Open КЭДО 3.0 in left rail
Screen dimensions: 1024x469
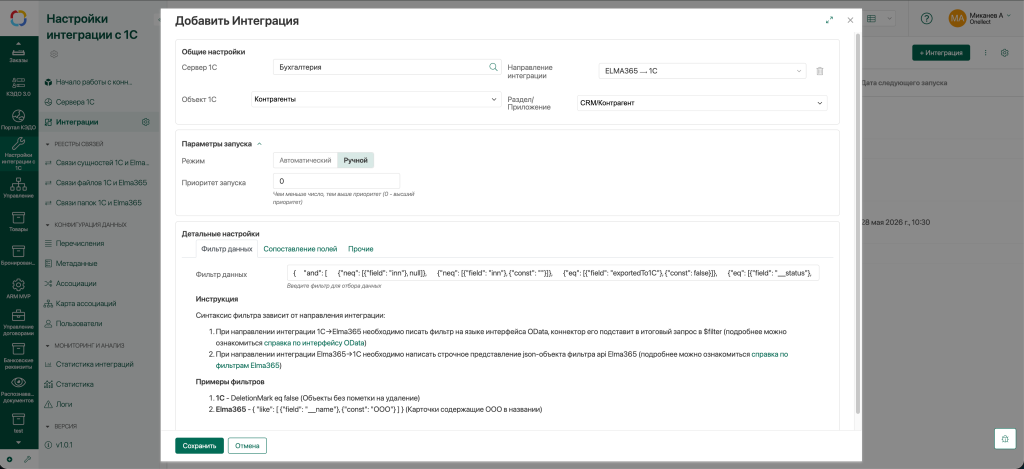tap(18, 86)
